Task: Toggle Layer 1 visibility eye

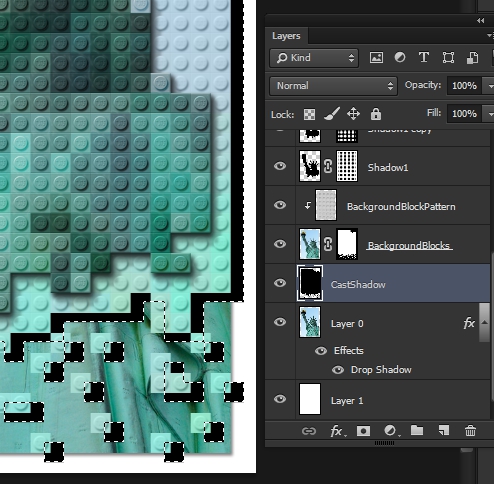Action: click(x=280, y=399)
